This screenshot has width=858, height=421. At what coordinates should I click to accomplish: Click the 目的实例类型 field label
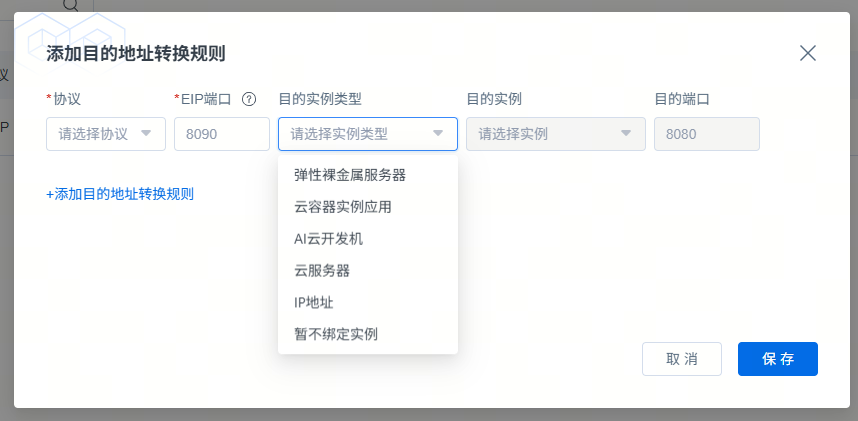pos(320,99)
